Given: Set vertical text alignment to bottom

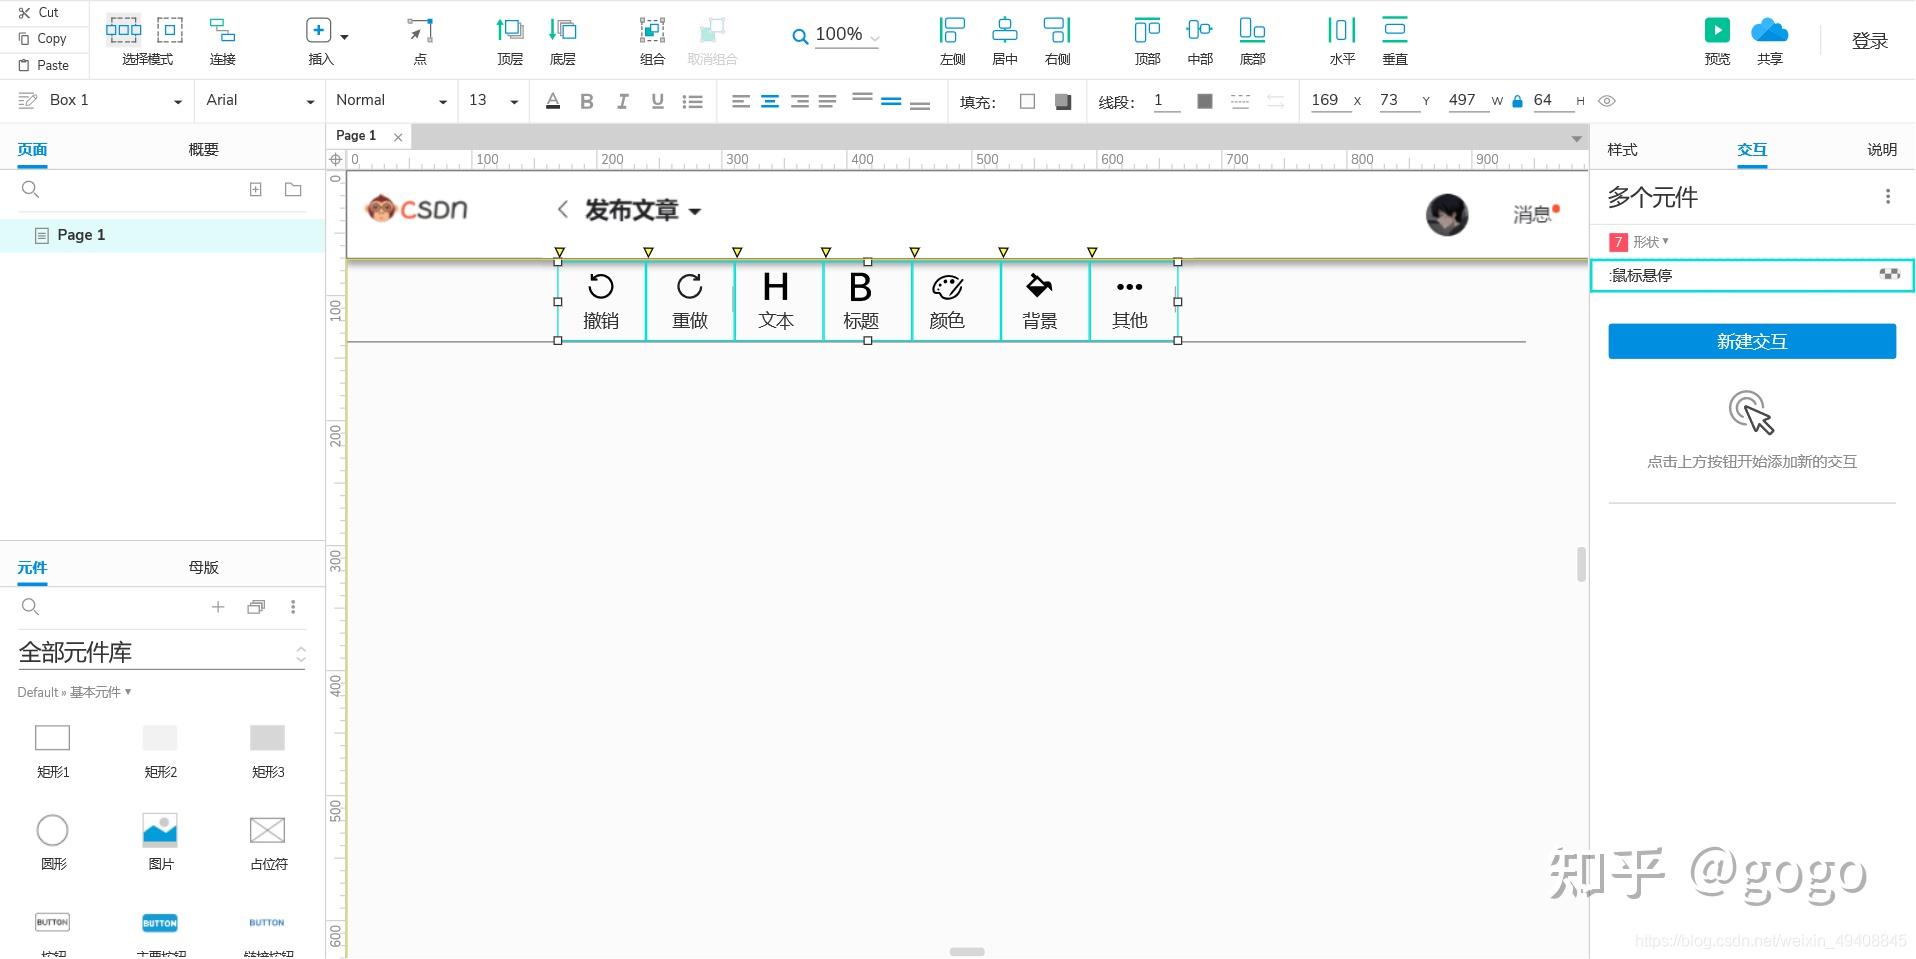Looking at the screenshot, I should pyautogui.click(x=920, y=104).
